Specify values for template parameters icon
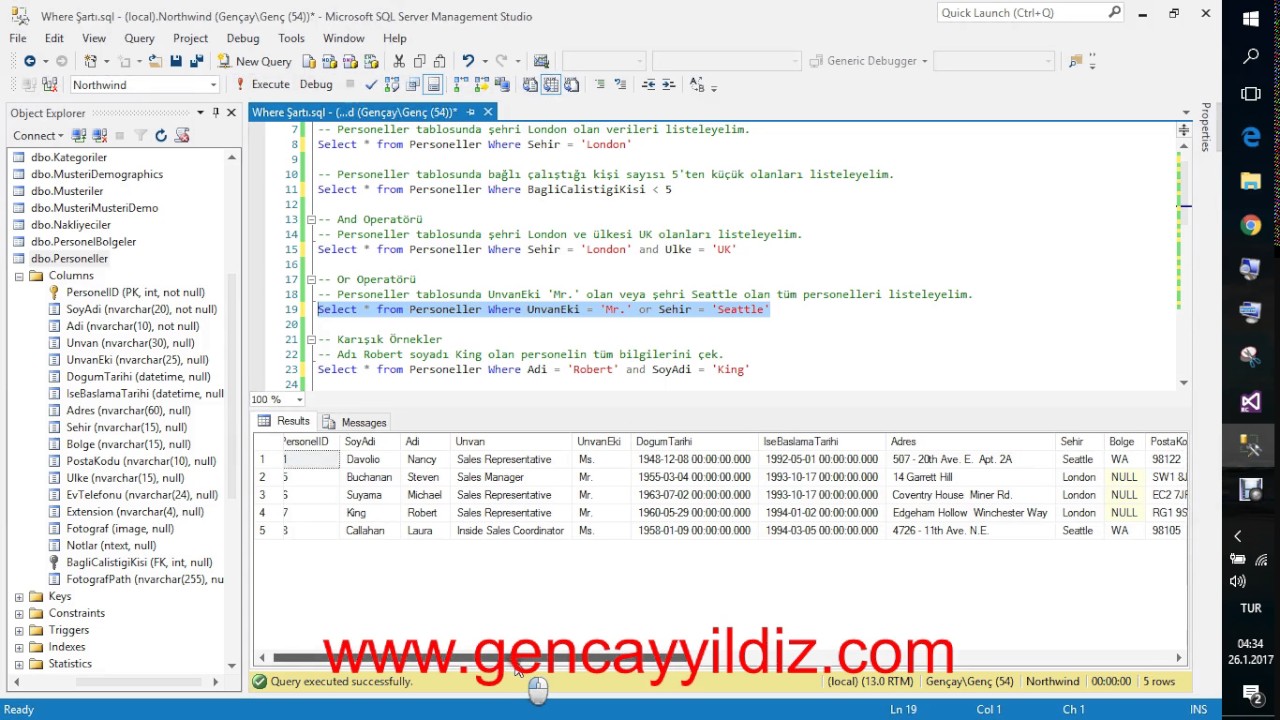 tap(696, 85)
